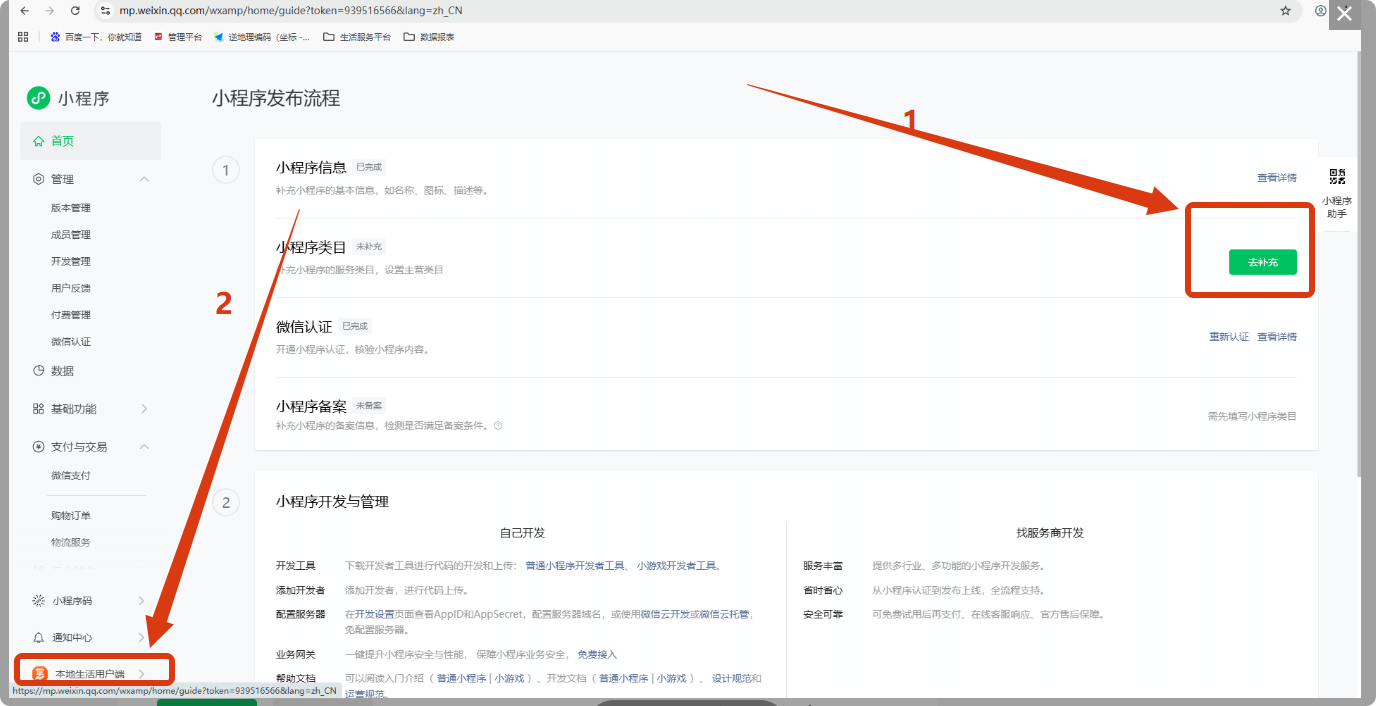Viewport: 1376px width, 706px height.
Task: Click the 支付与交易 circle icon
Action: click(x=38, y=446)
